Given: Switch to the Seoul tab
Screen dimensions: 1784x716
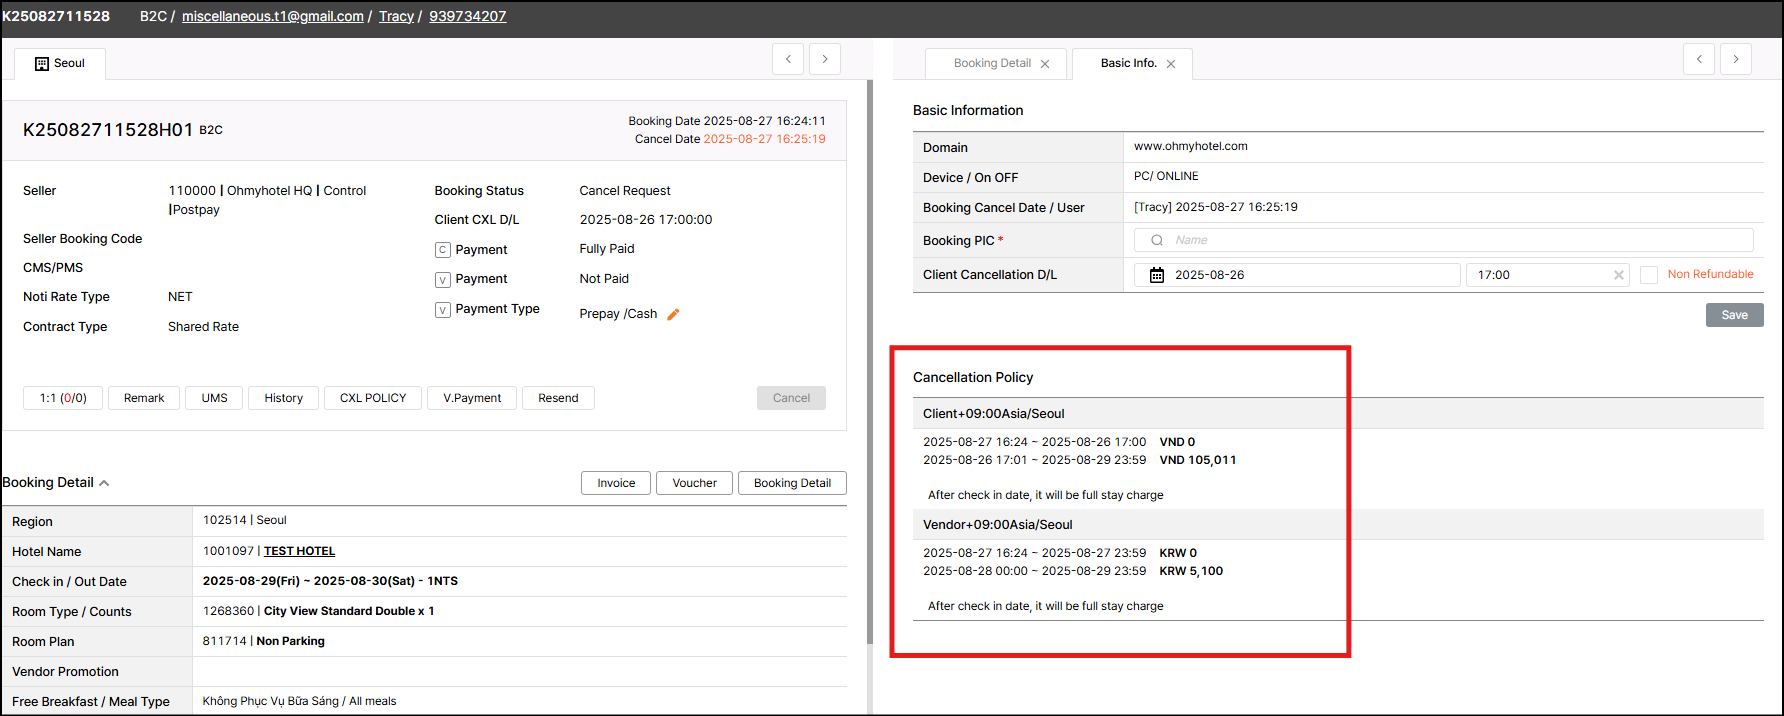Looking at the screenshot, I should [x=60, y=64].
